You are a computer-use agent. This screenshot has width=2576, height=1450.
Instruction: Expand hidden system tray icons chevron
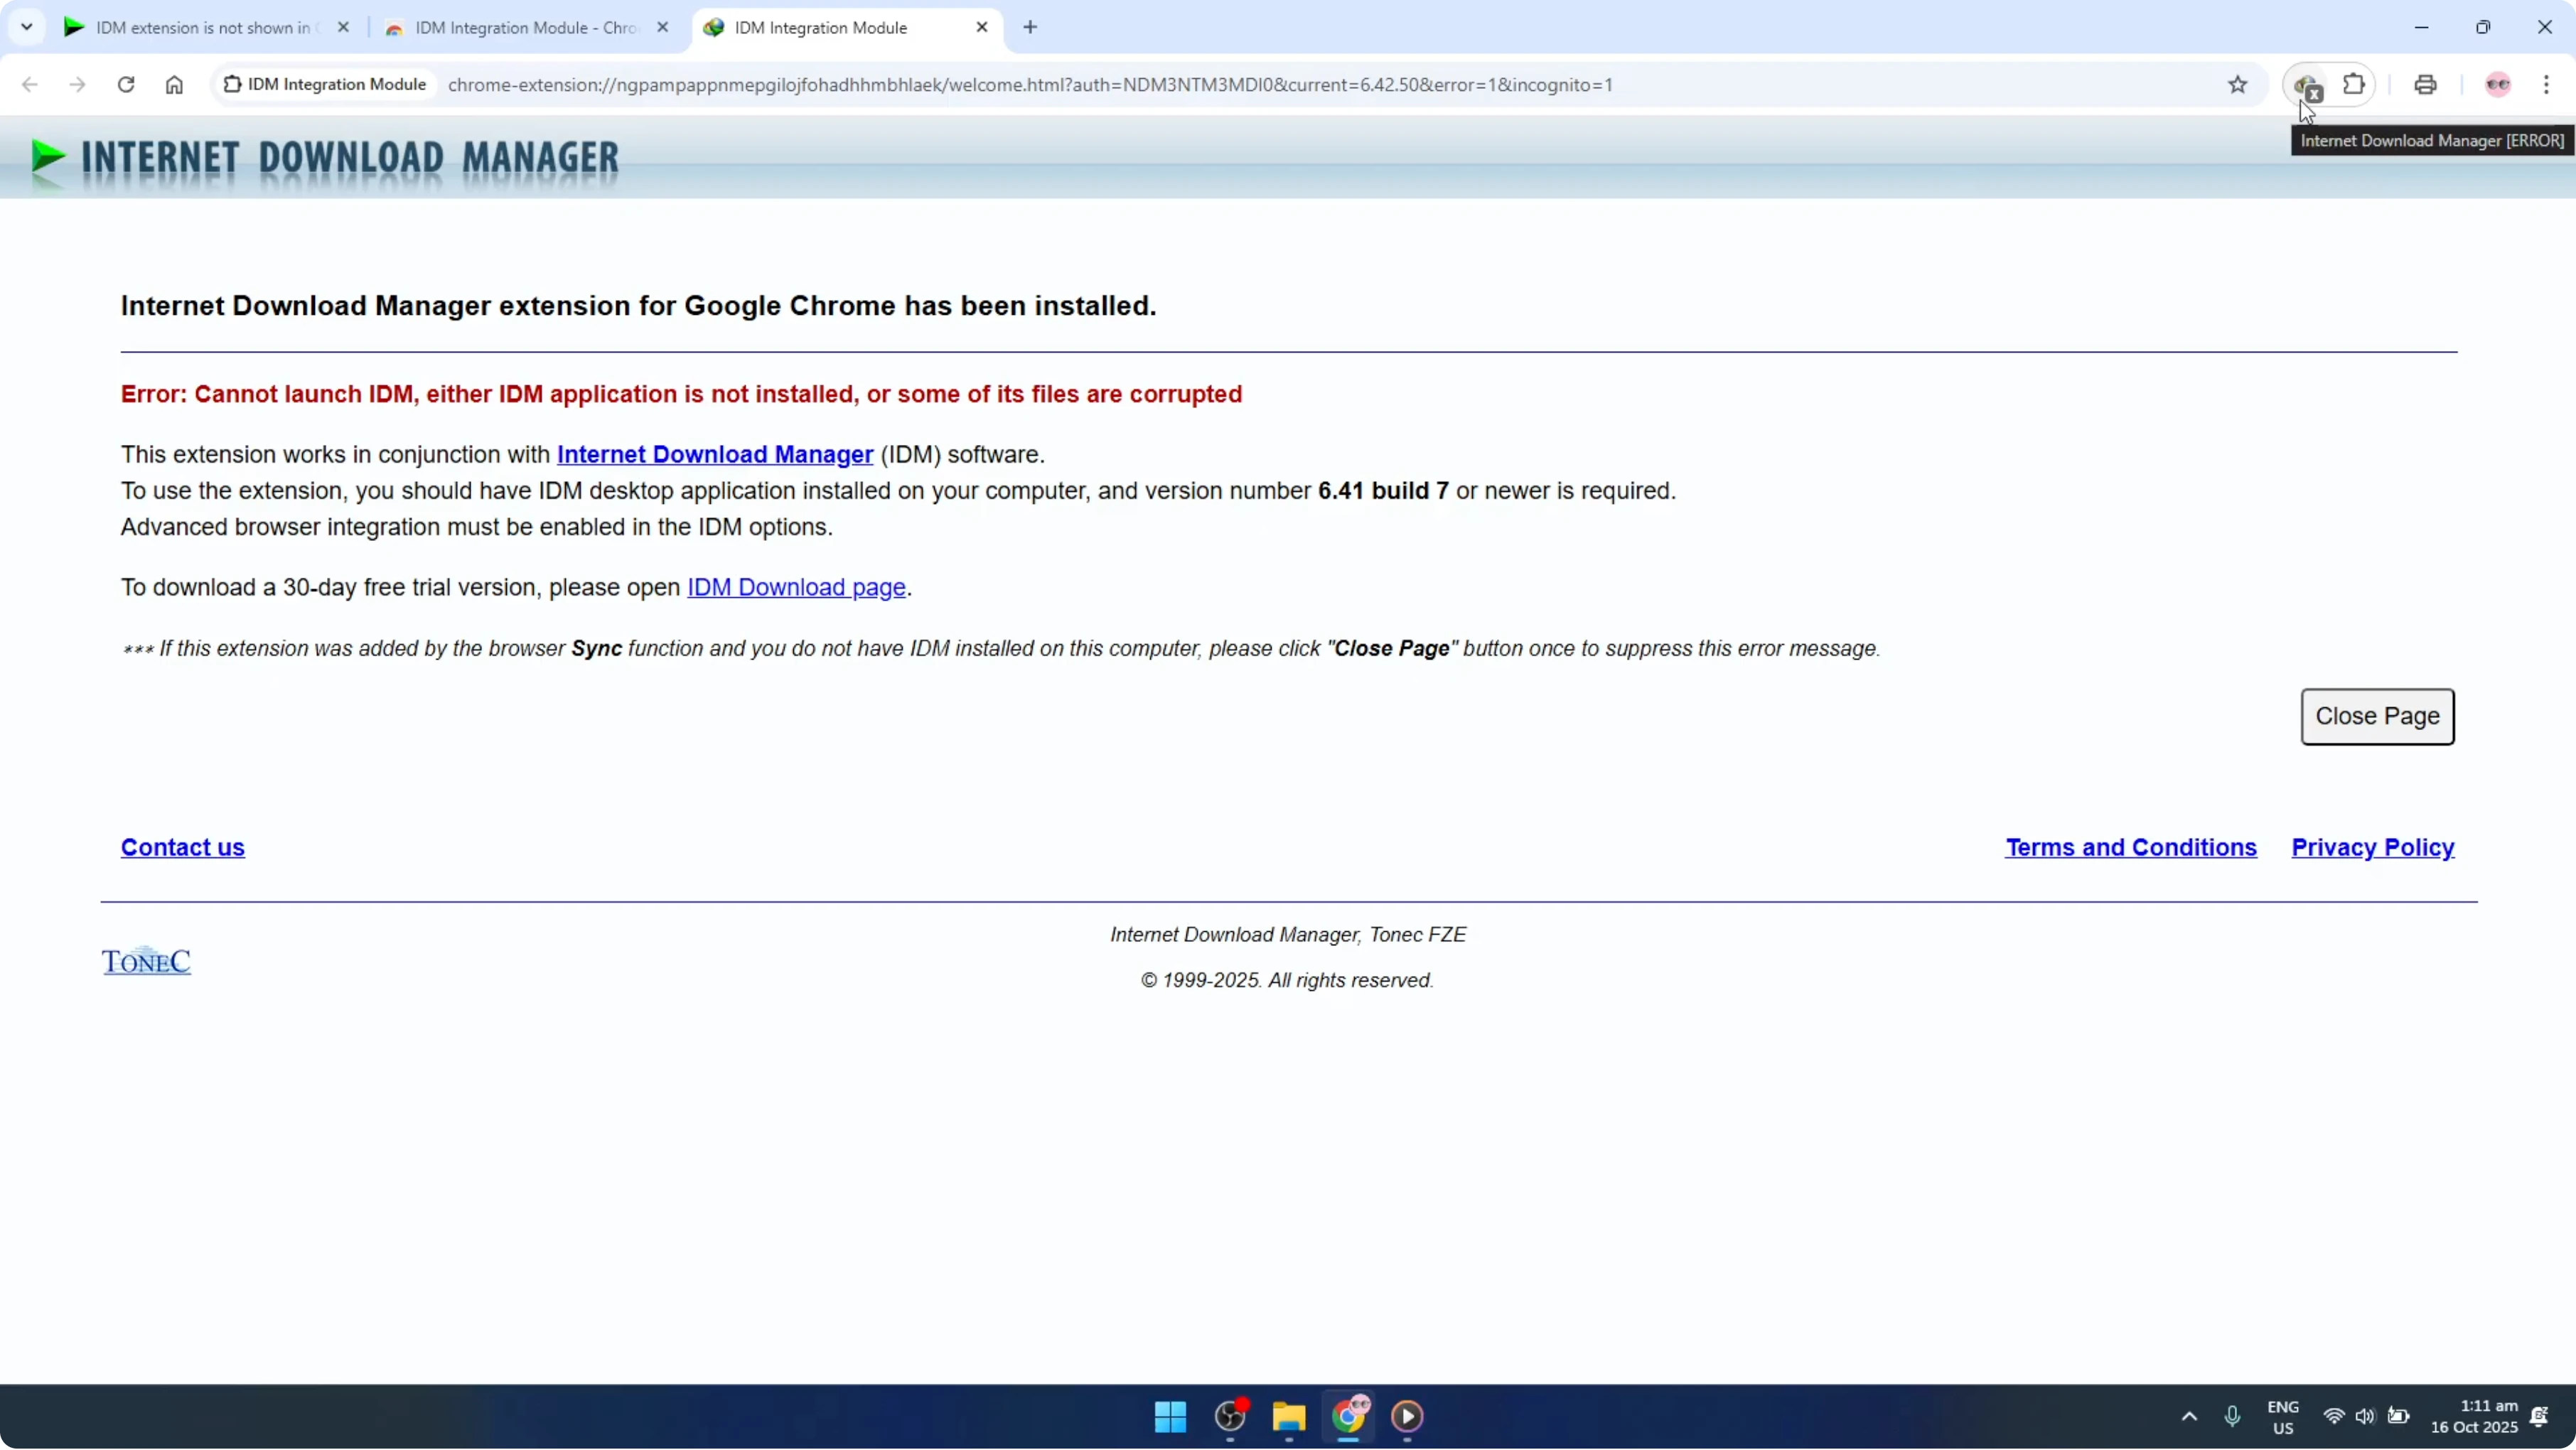(2190, 1417)
